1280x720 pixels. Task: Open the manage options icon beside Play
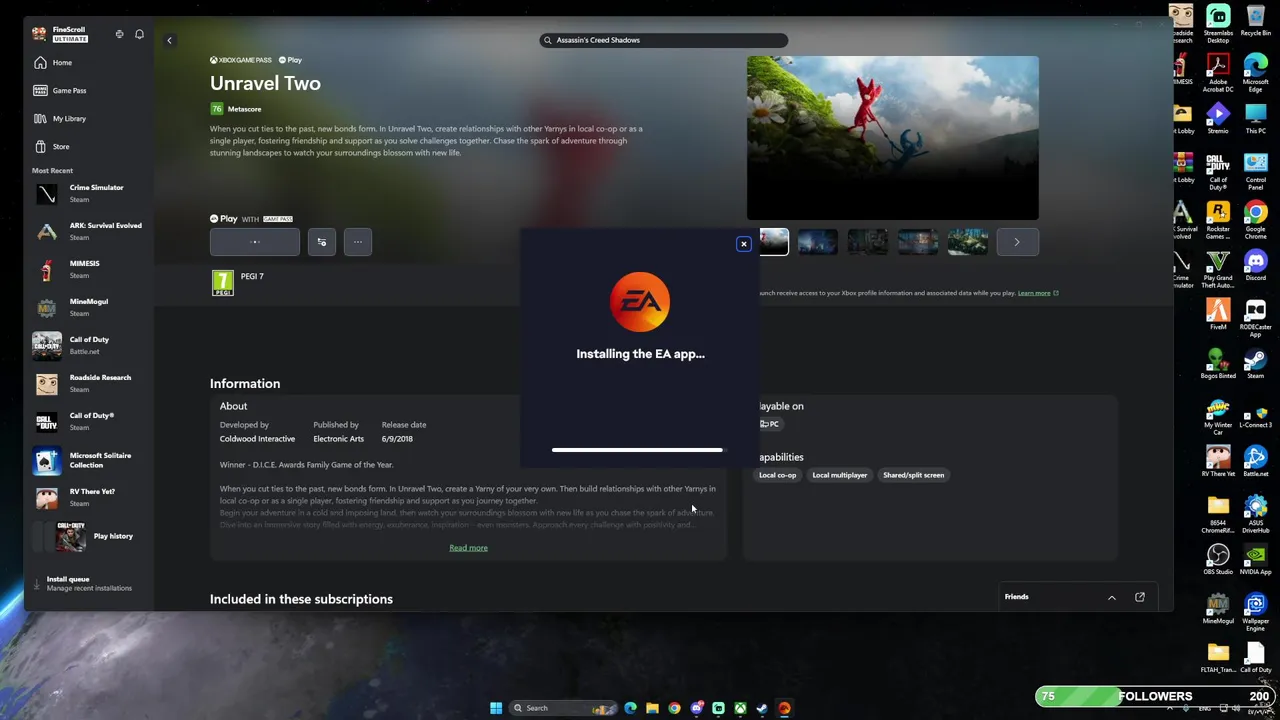322,242
